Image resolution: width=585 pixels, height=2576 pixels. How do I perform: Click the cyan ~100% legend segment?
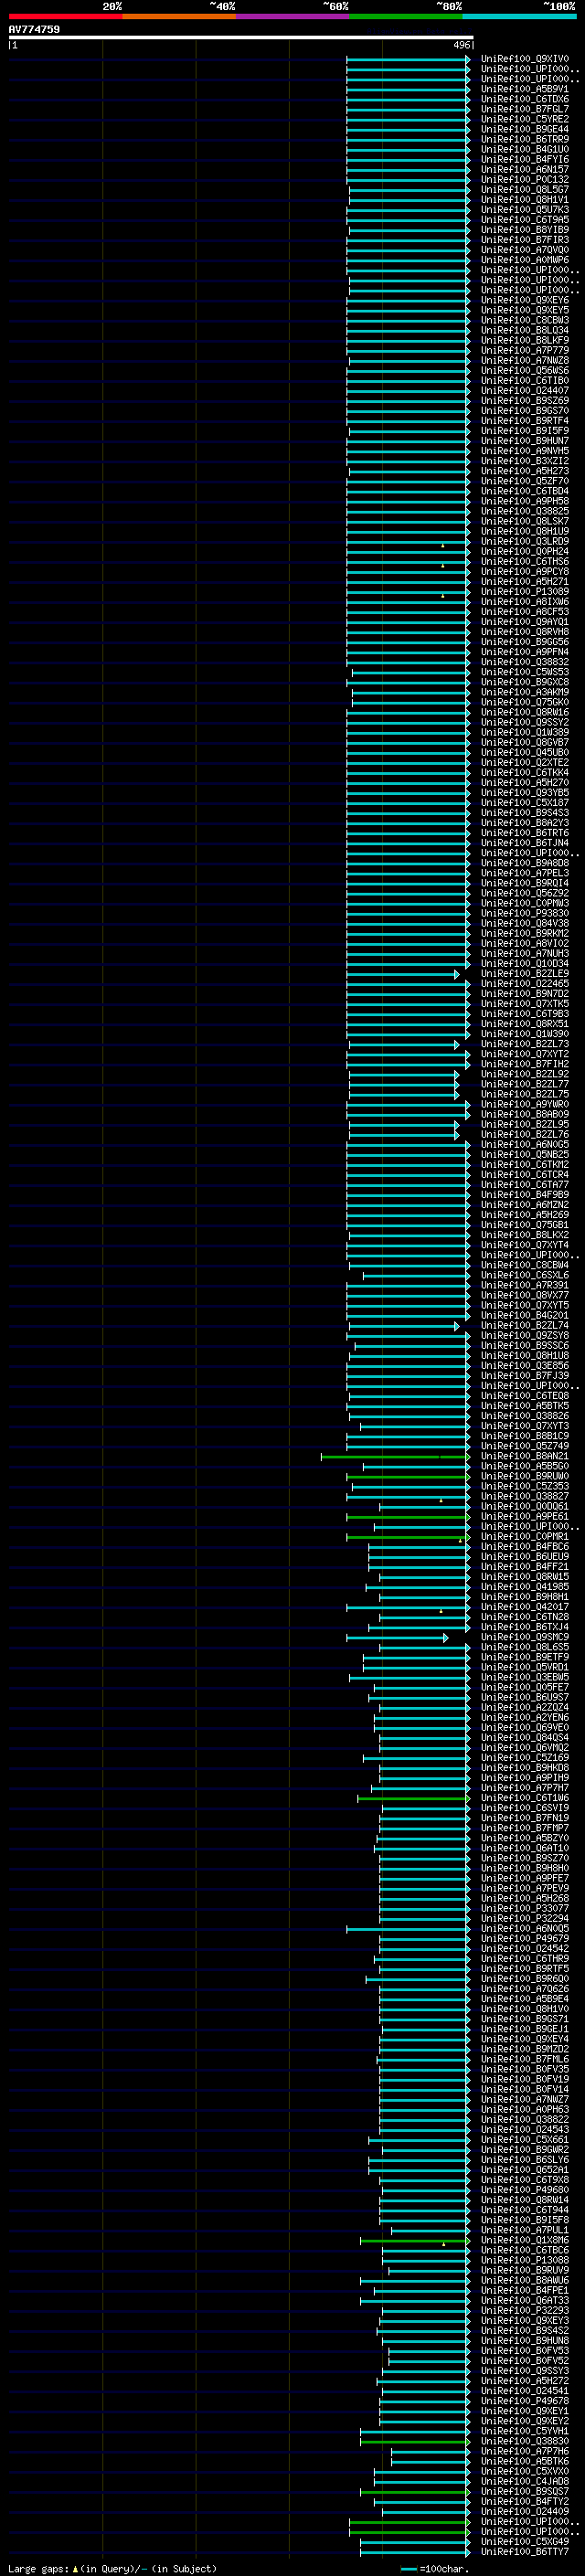[x=520, y=16]
